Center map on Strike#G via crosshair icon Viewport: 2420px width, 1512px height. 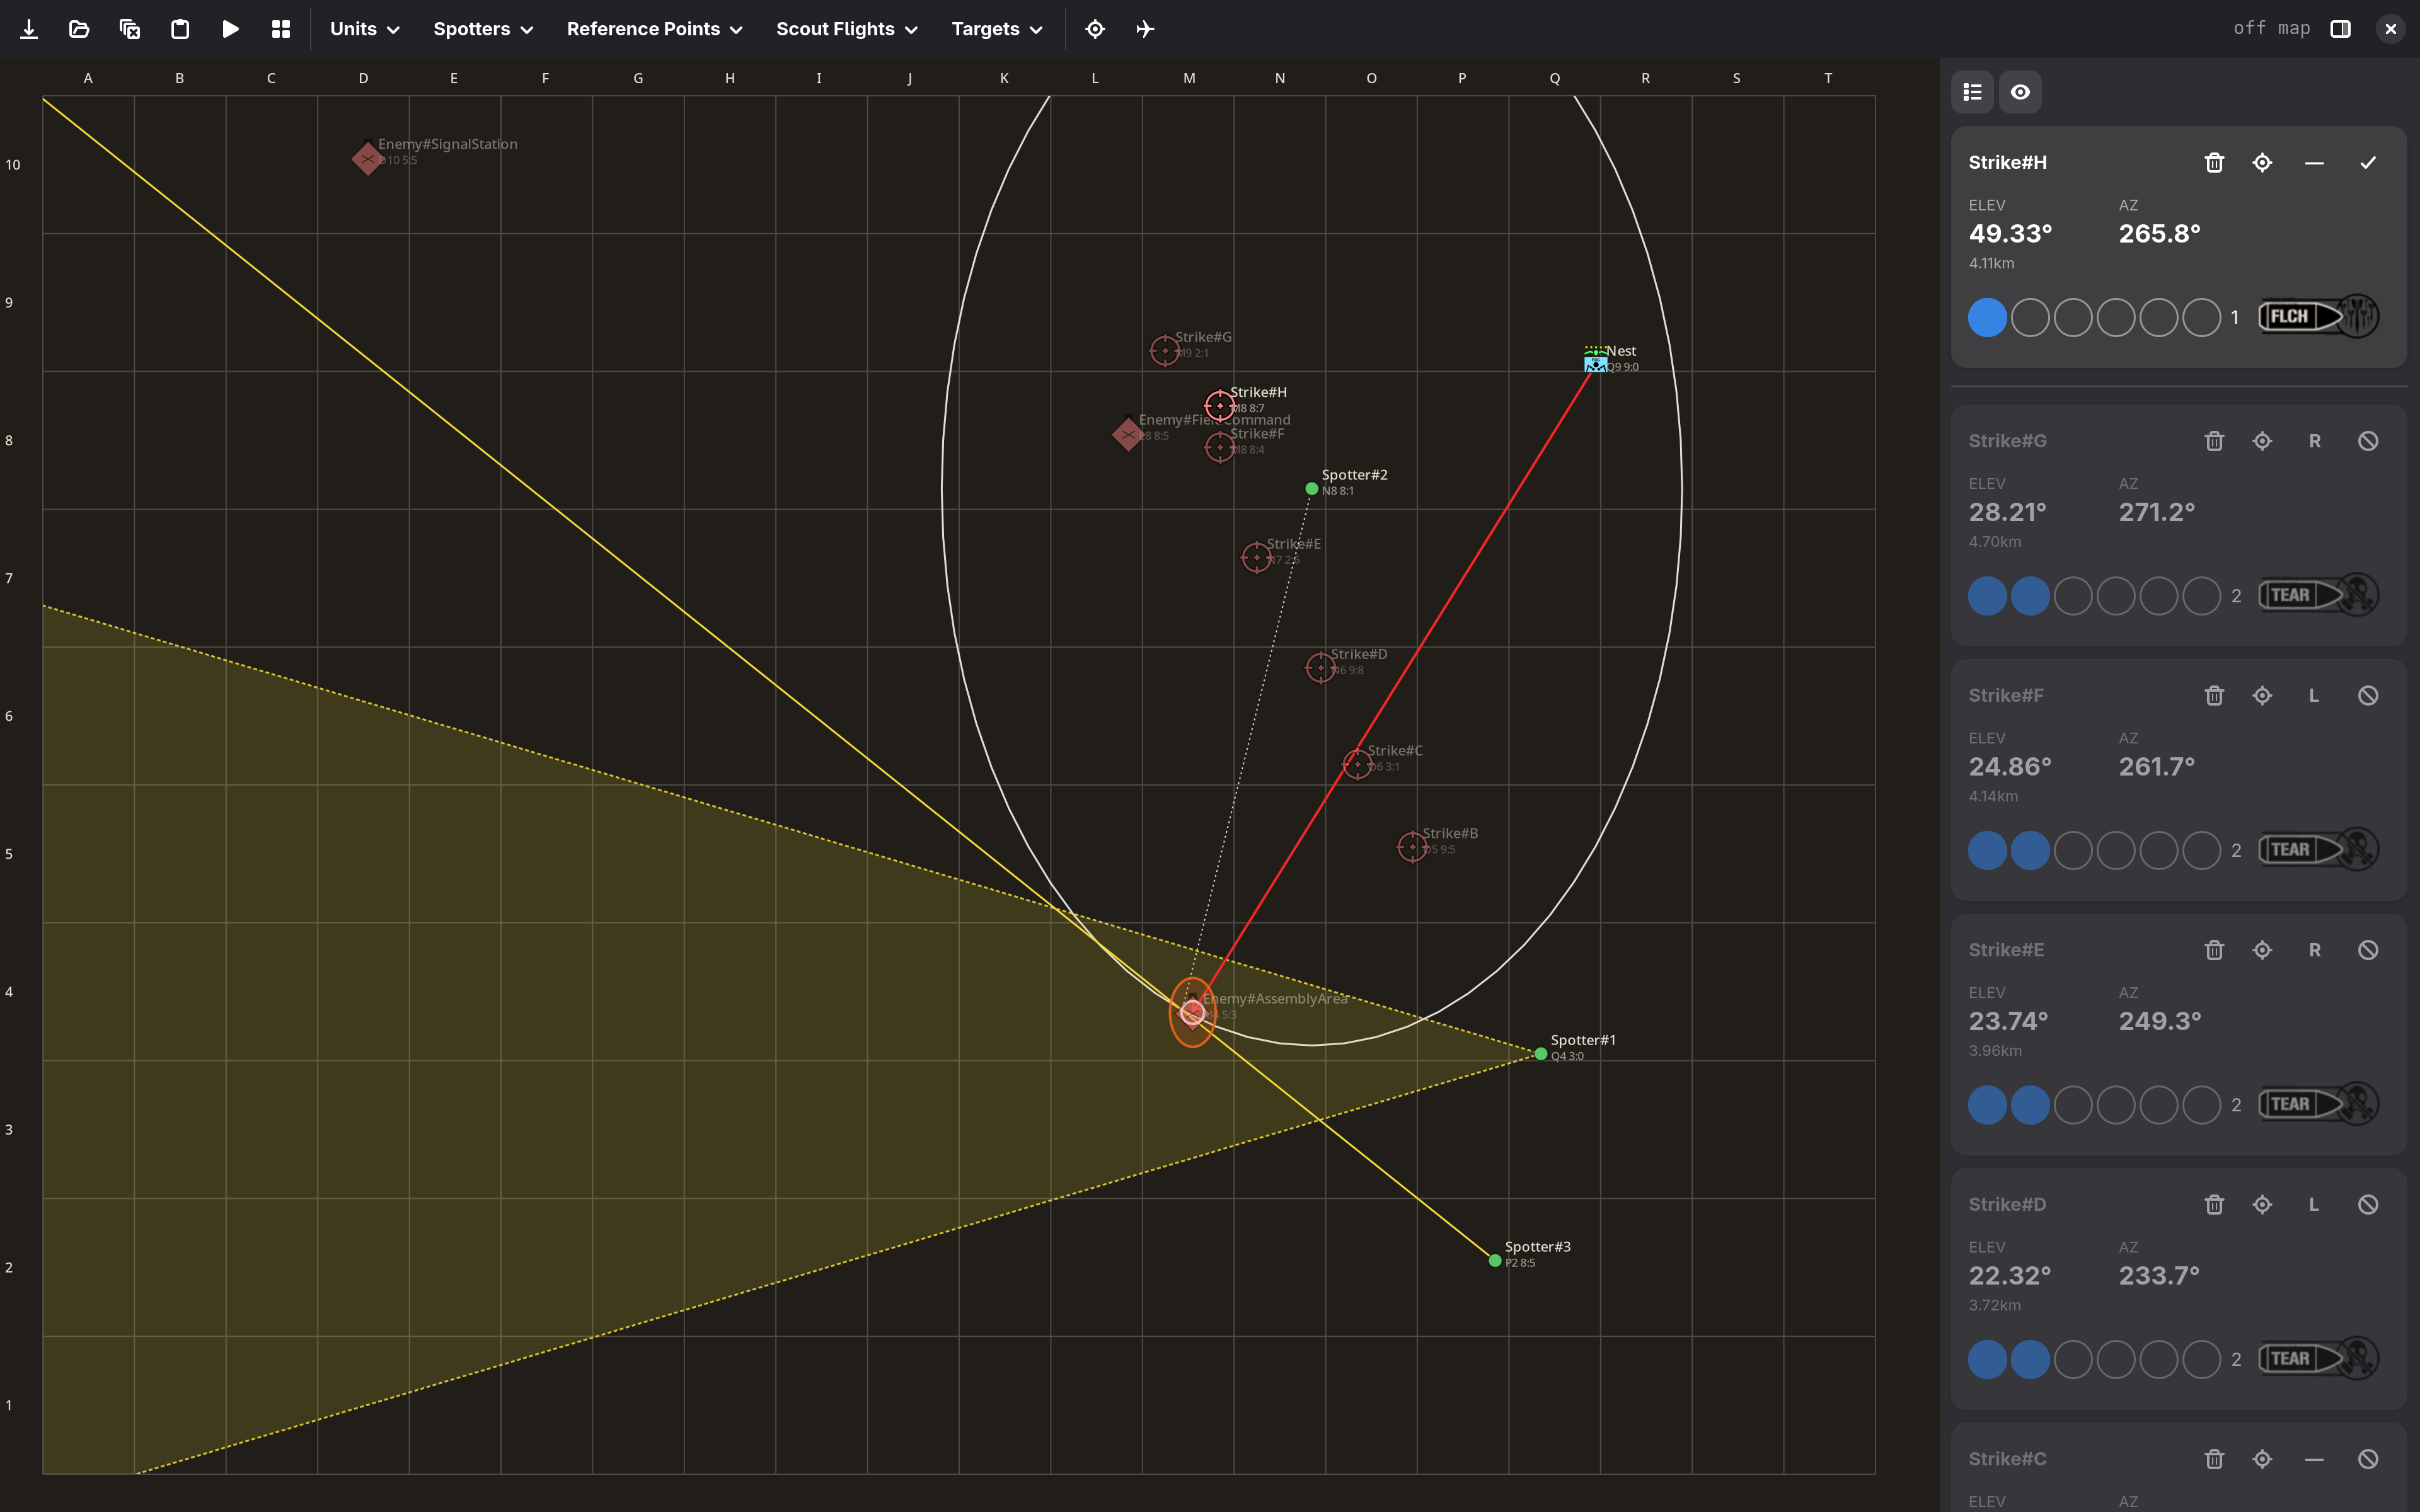(x=2262, y=441)
